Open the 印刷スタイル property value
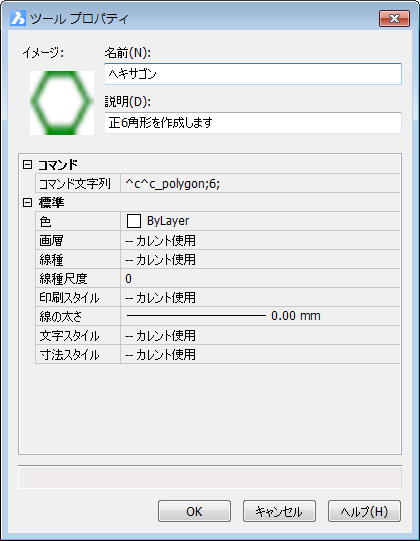The image size is (420, 541). coord(260,297)
